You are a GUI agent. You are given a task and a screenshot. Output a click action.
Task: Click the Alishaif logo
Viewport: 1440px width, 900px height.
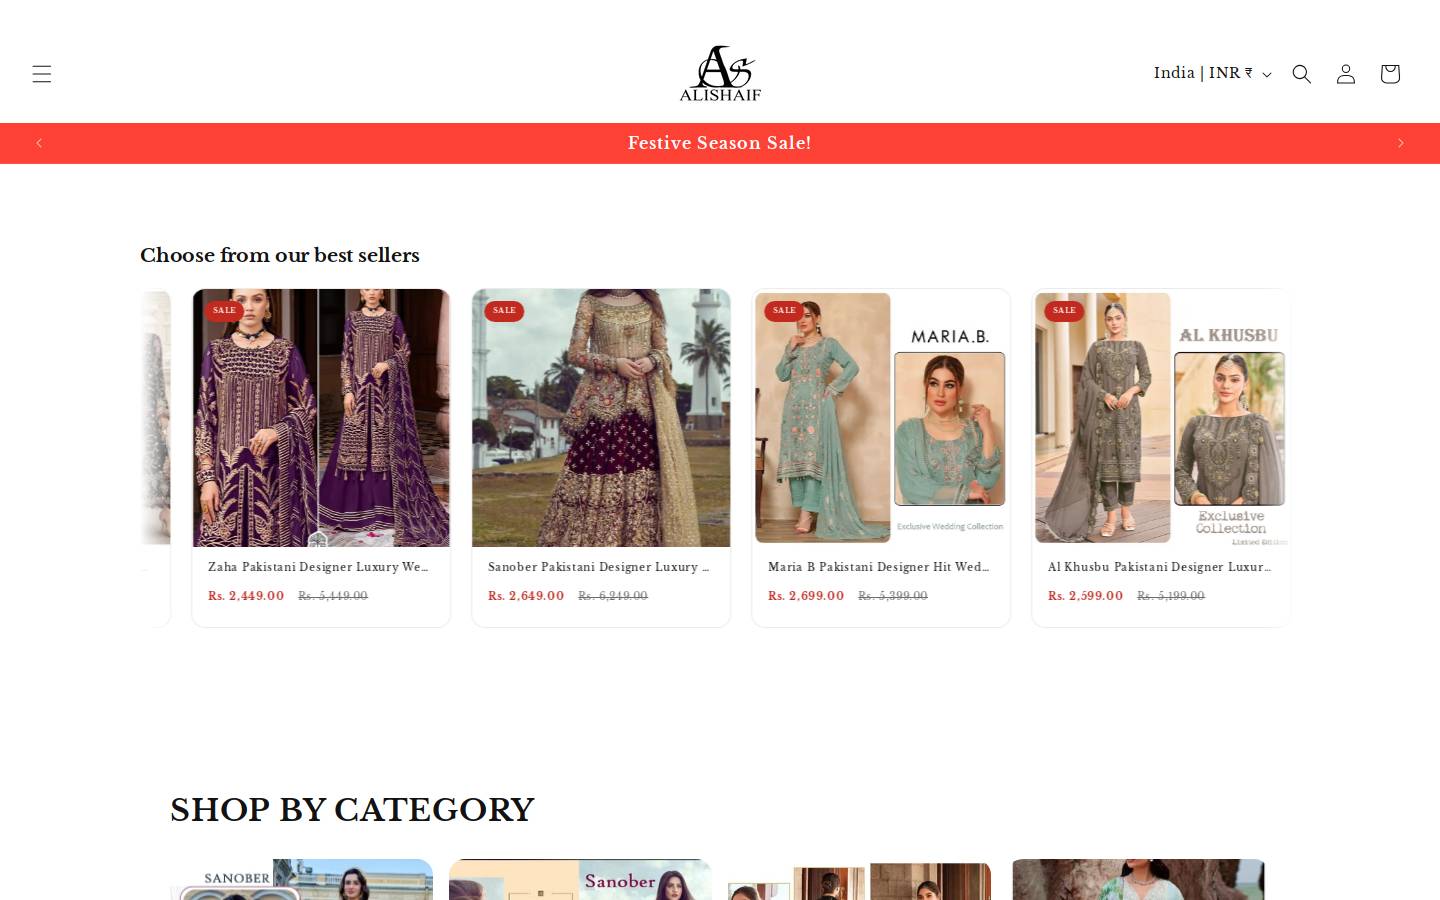pos(720,74)
